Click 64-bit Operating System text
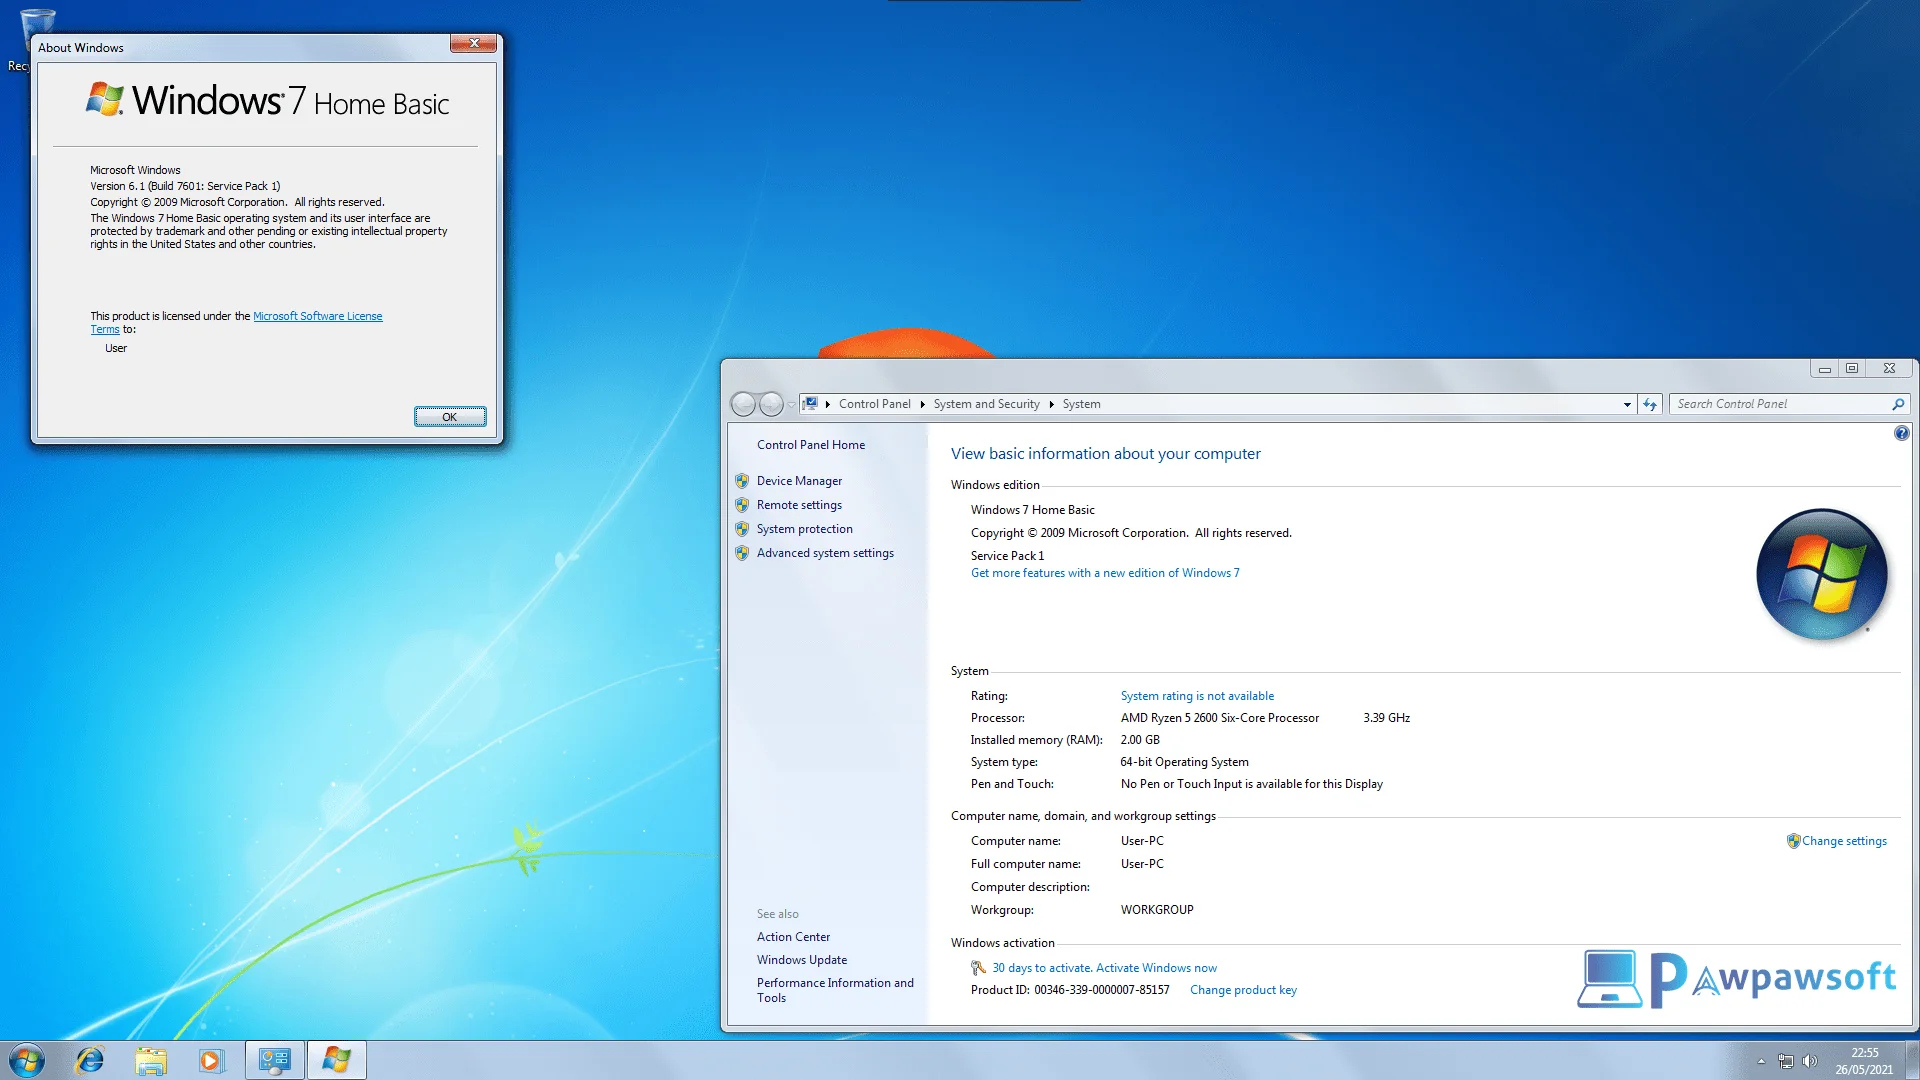 tap(1184, 762)
